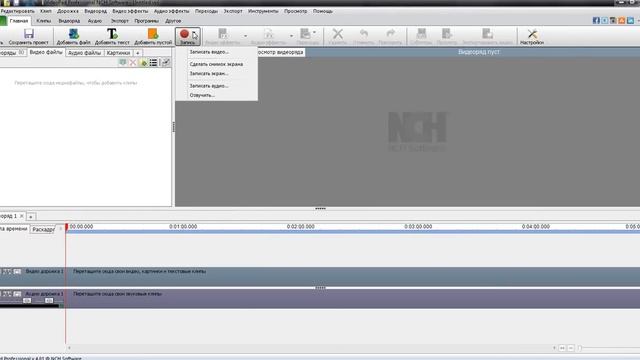This screenshot has width=640, height=360.
Task: Toggle the first icon on Видео дорожка 1
Action: pyautogui.click(x=7, y=271)
